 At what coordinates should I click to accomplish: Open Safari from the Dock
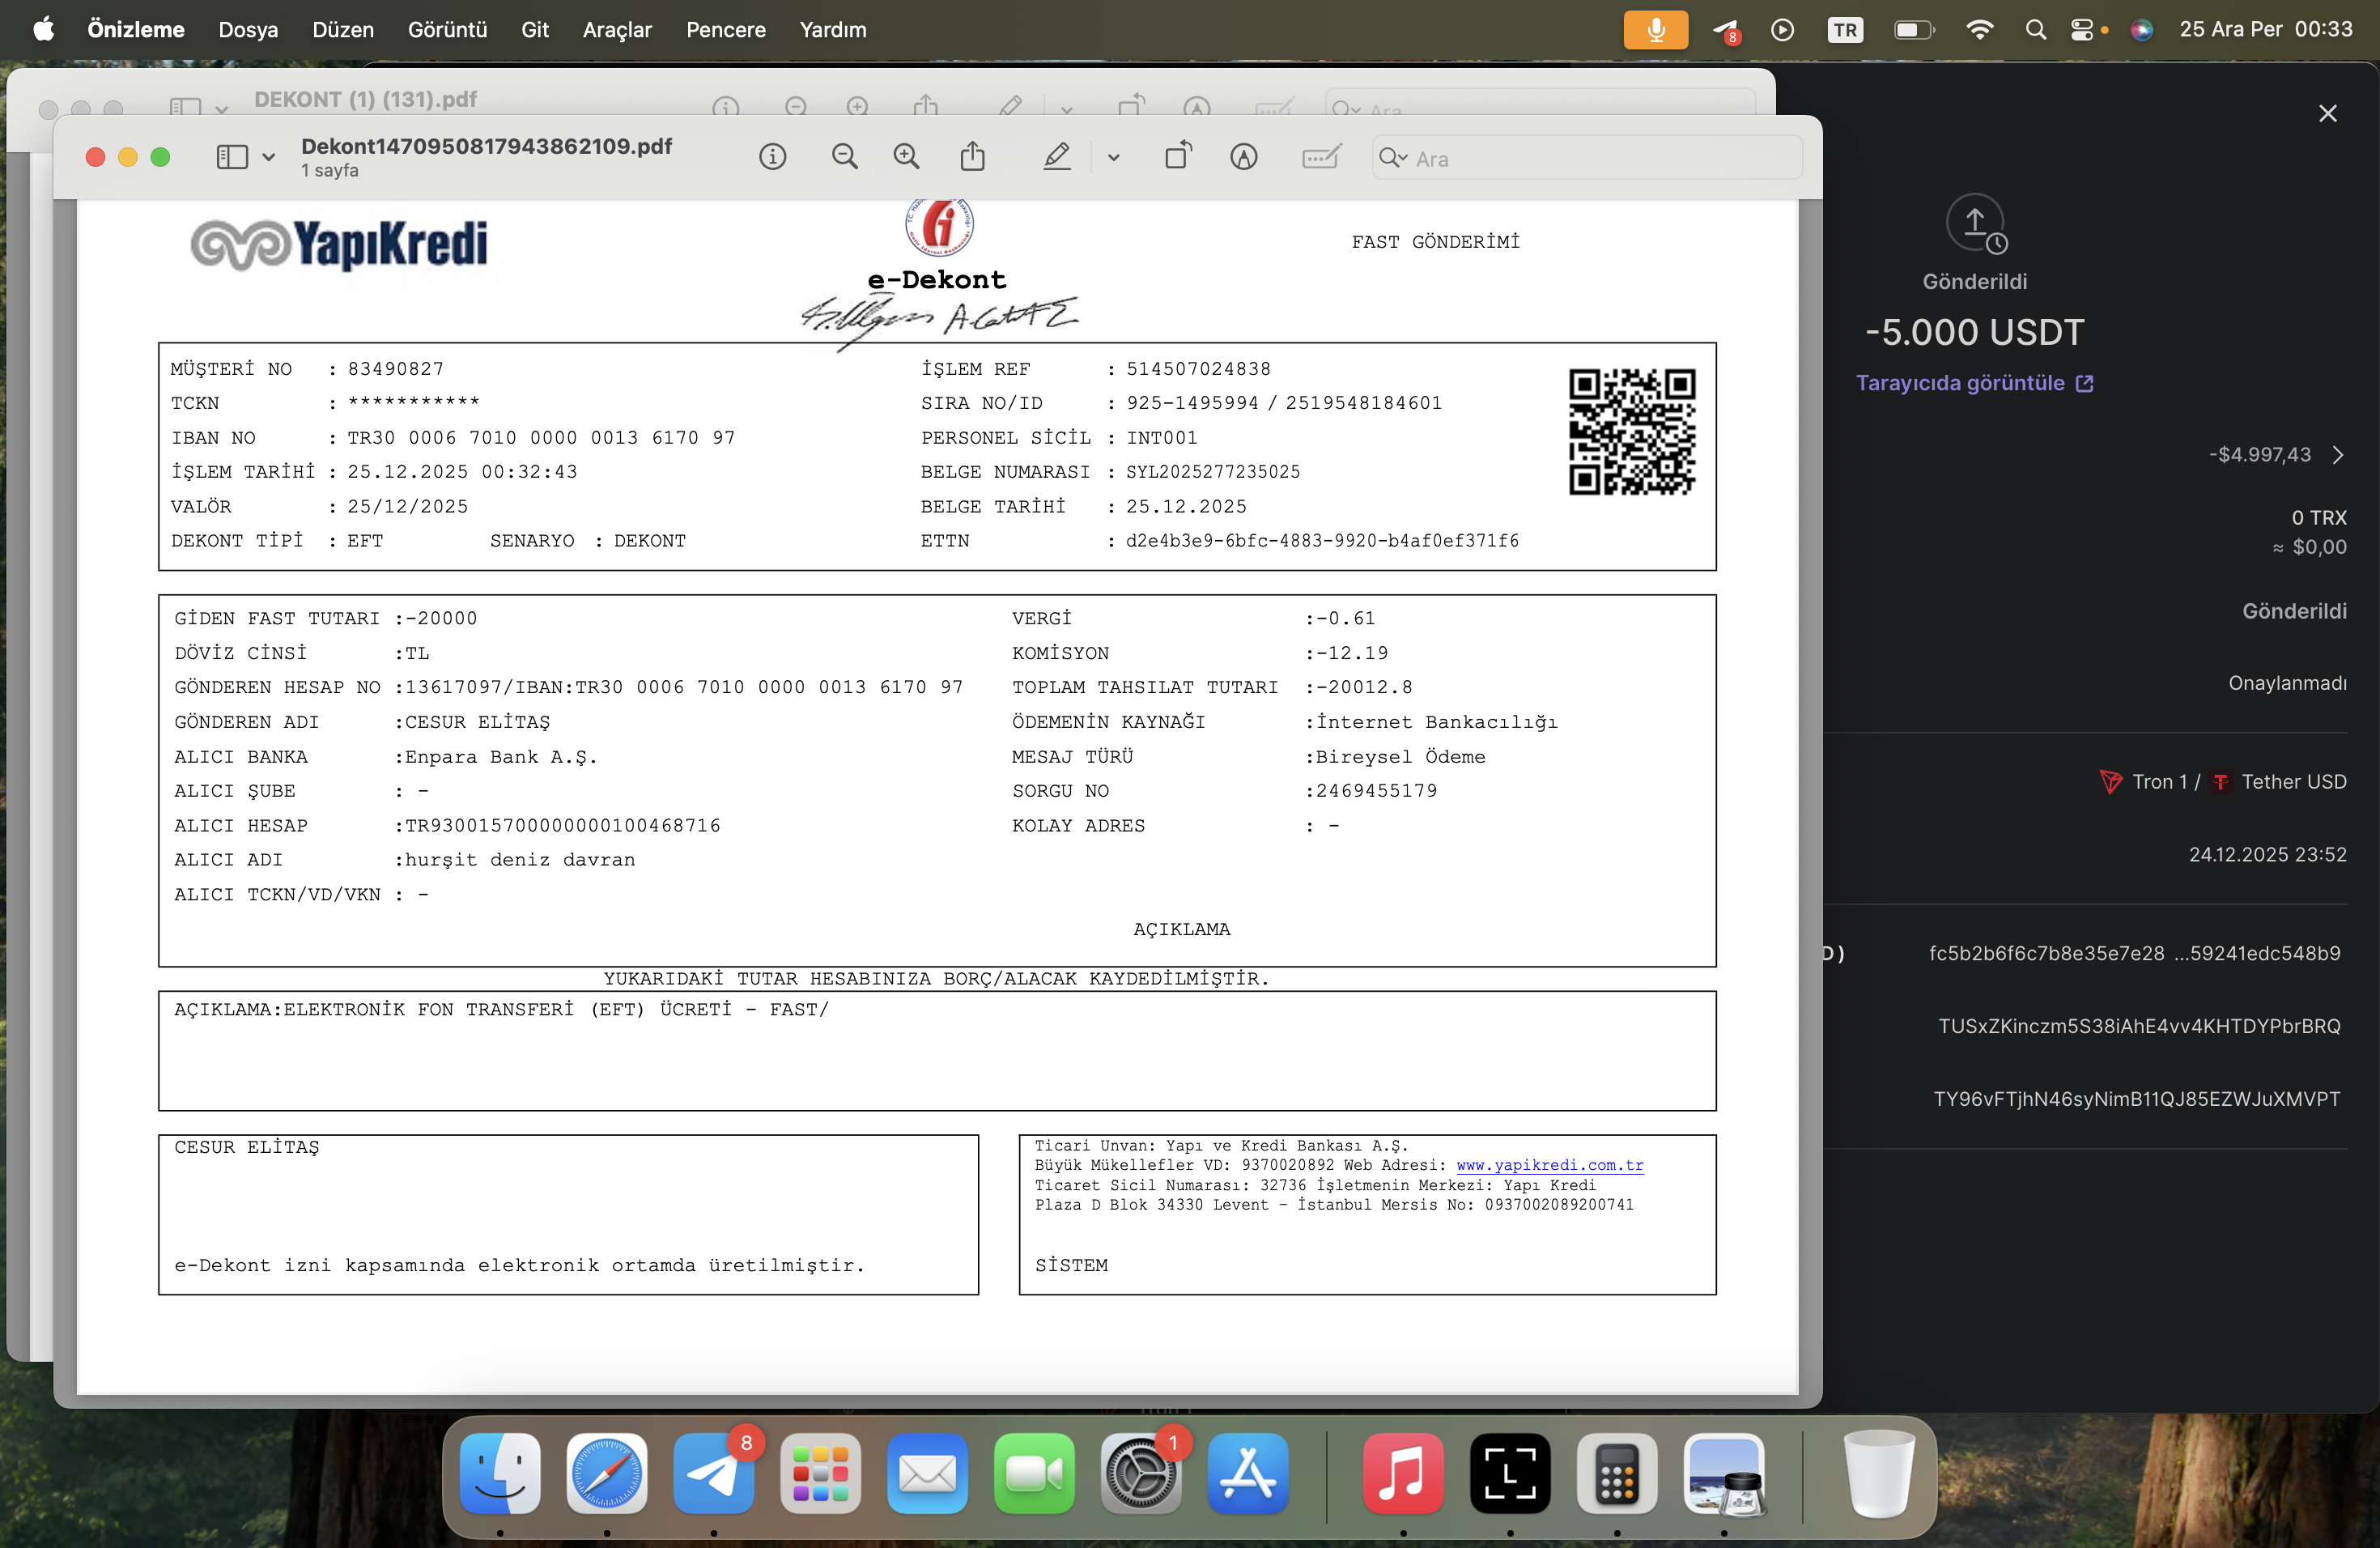click(x=606, y=1474)
